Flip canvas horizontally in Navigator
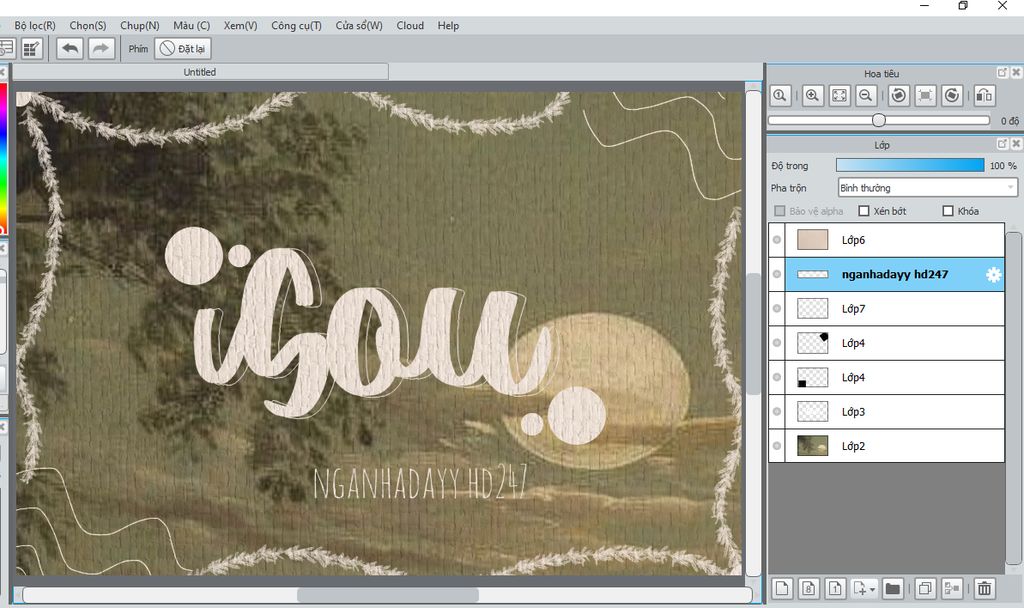This screenshot has width=1024, height=608. point(984,95)
